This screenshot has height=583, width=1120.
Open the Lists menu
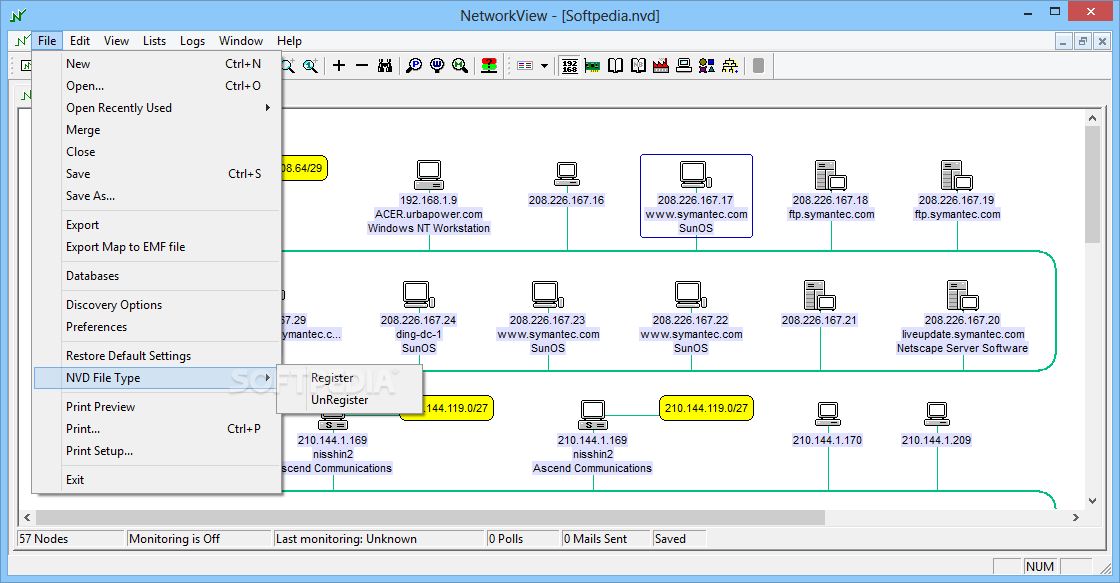tap(154, 41)
